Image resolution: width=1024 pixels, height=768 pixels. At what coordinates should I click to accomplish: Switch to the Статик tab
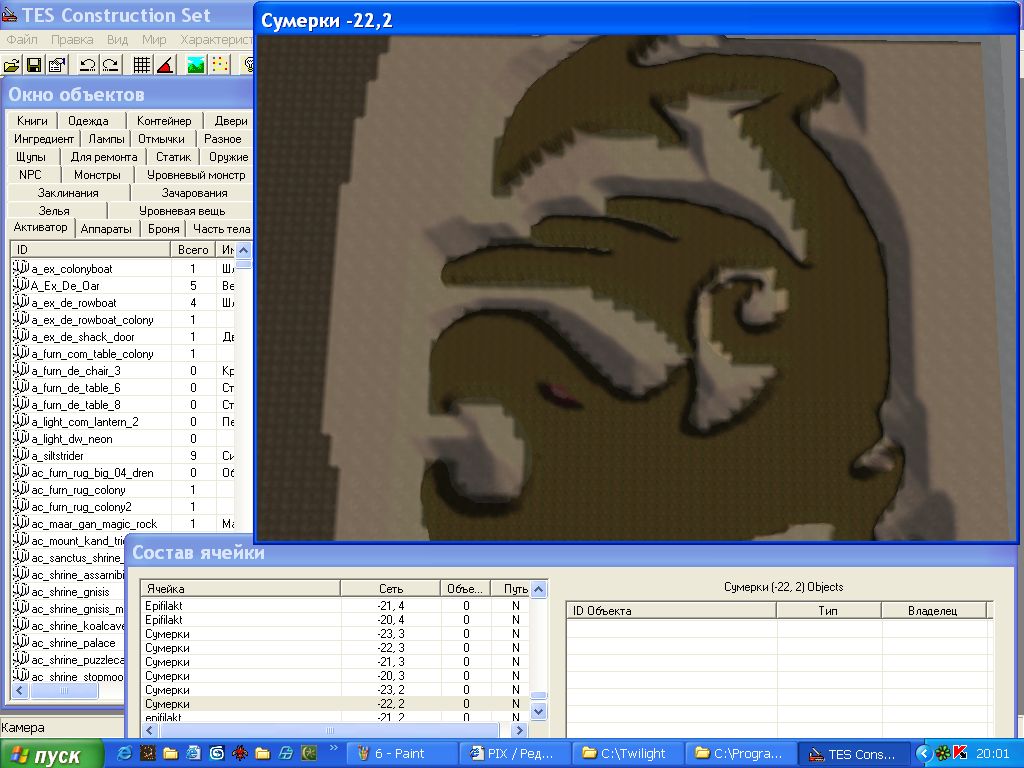(x=173, y=157)
